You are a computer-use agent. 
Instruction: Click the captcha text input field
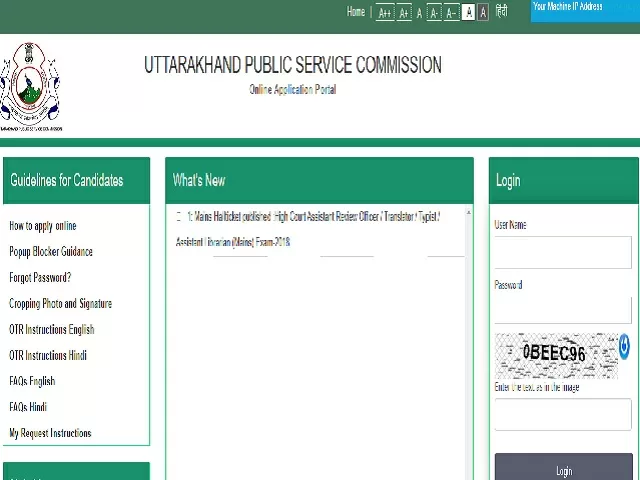(x=563, y=414)
